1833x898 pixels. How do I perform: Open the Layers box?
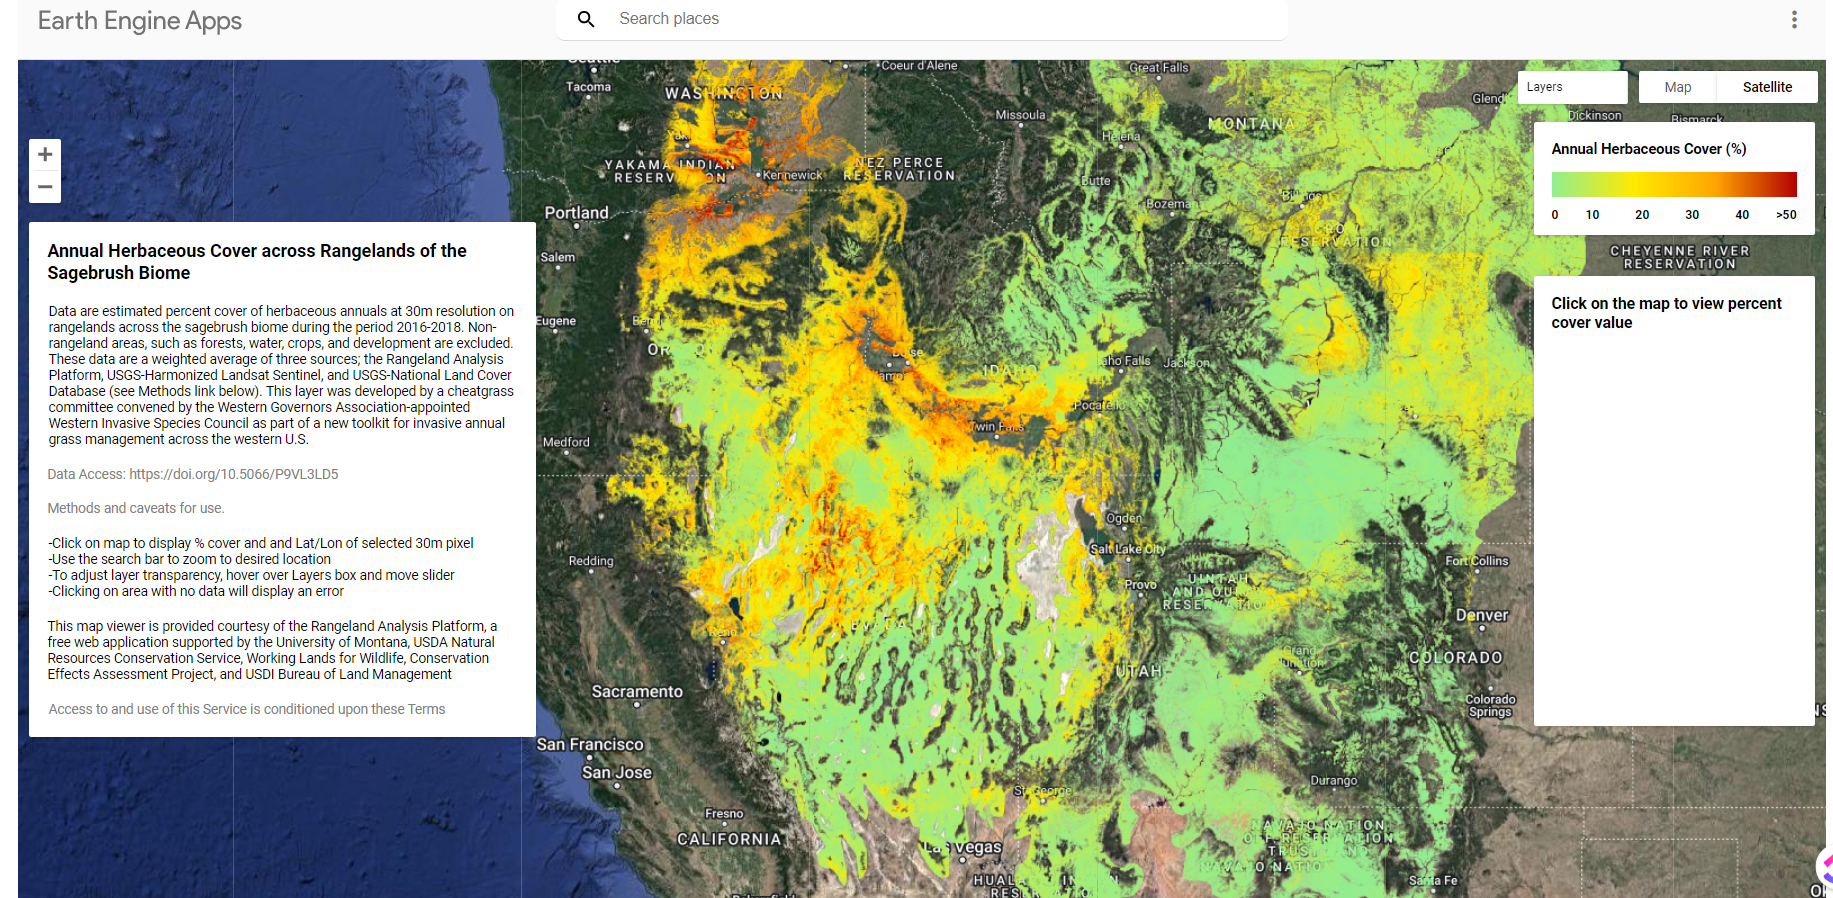coord(1572,87)
